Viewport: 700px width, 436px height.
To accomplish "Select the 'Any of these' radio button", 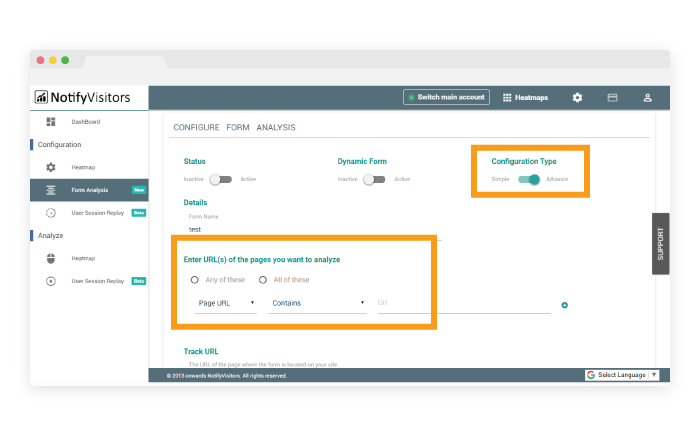I will pos(195,280).
